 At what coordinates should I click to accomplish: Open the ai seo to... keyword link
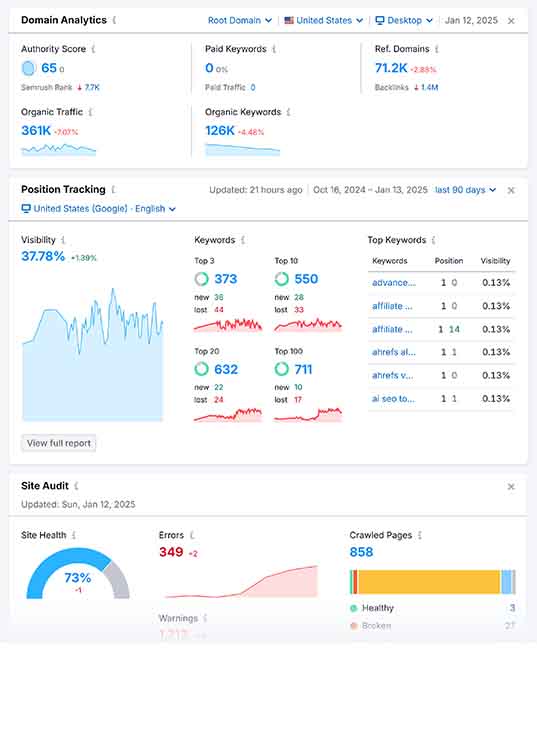[x=393, y=398]
